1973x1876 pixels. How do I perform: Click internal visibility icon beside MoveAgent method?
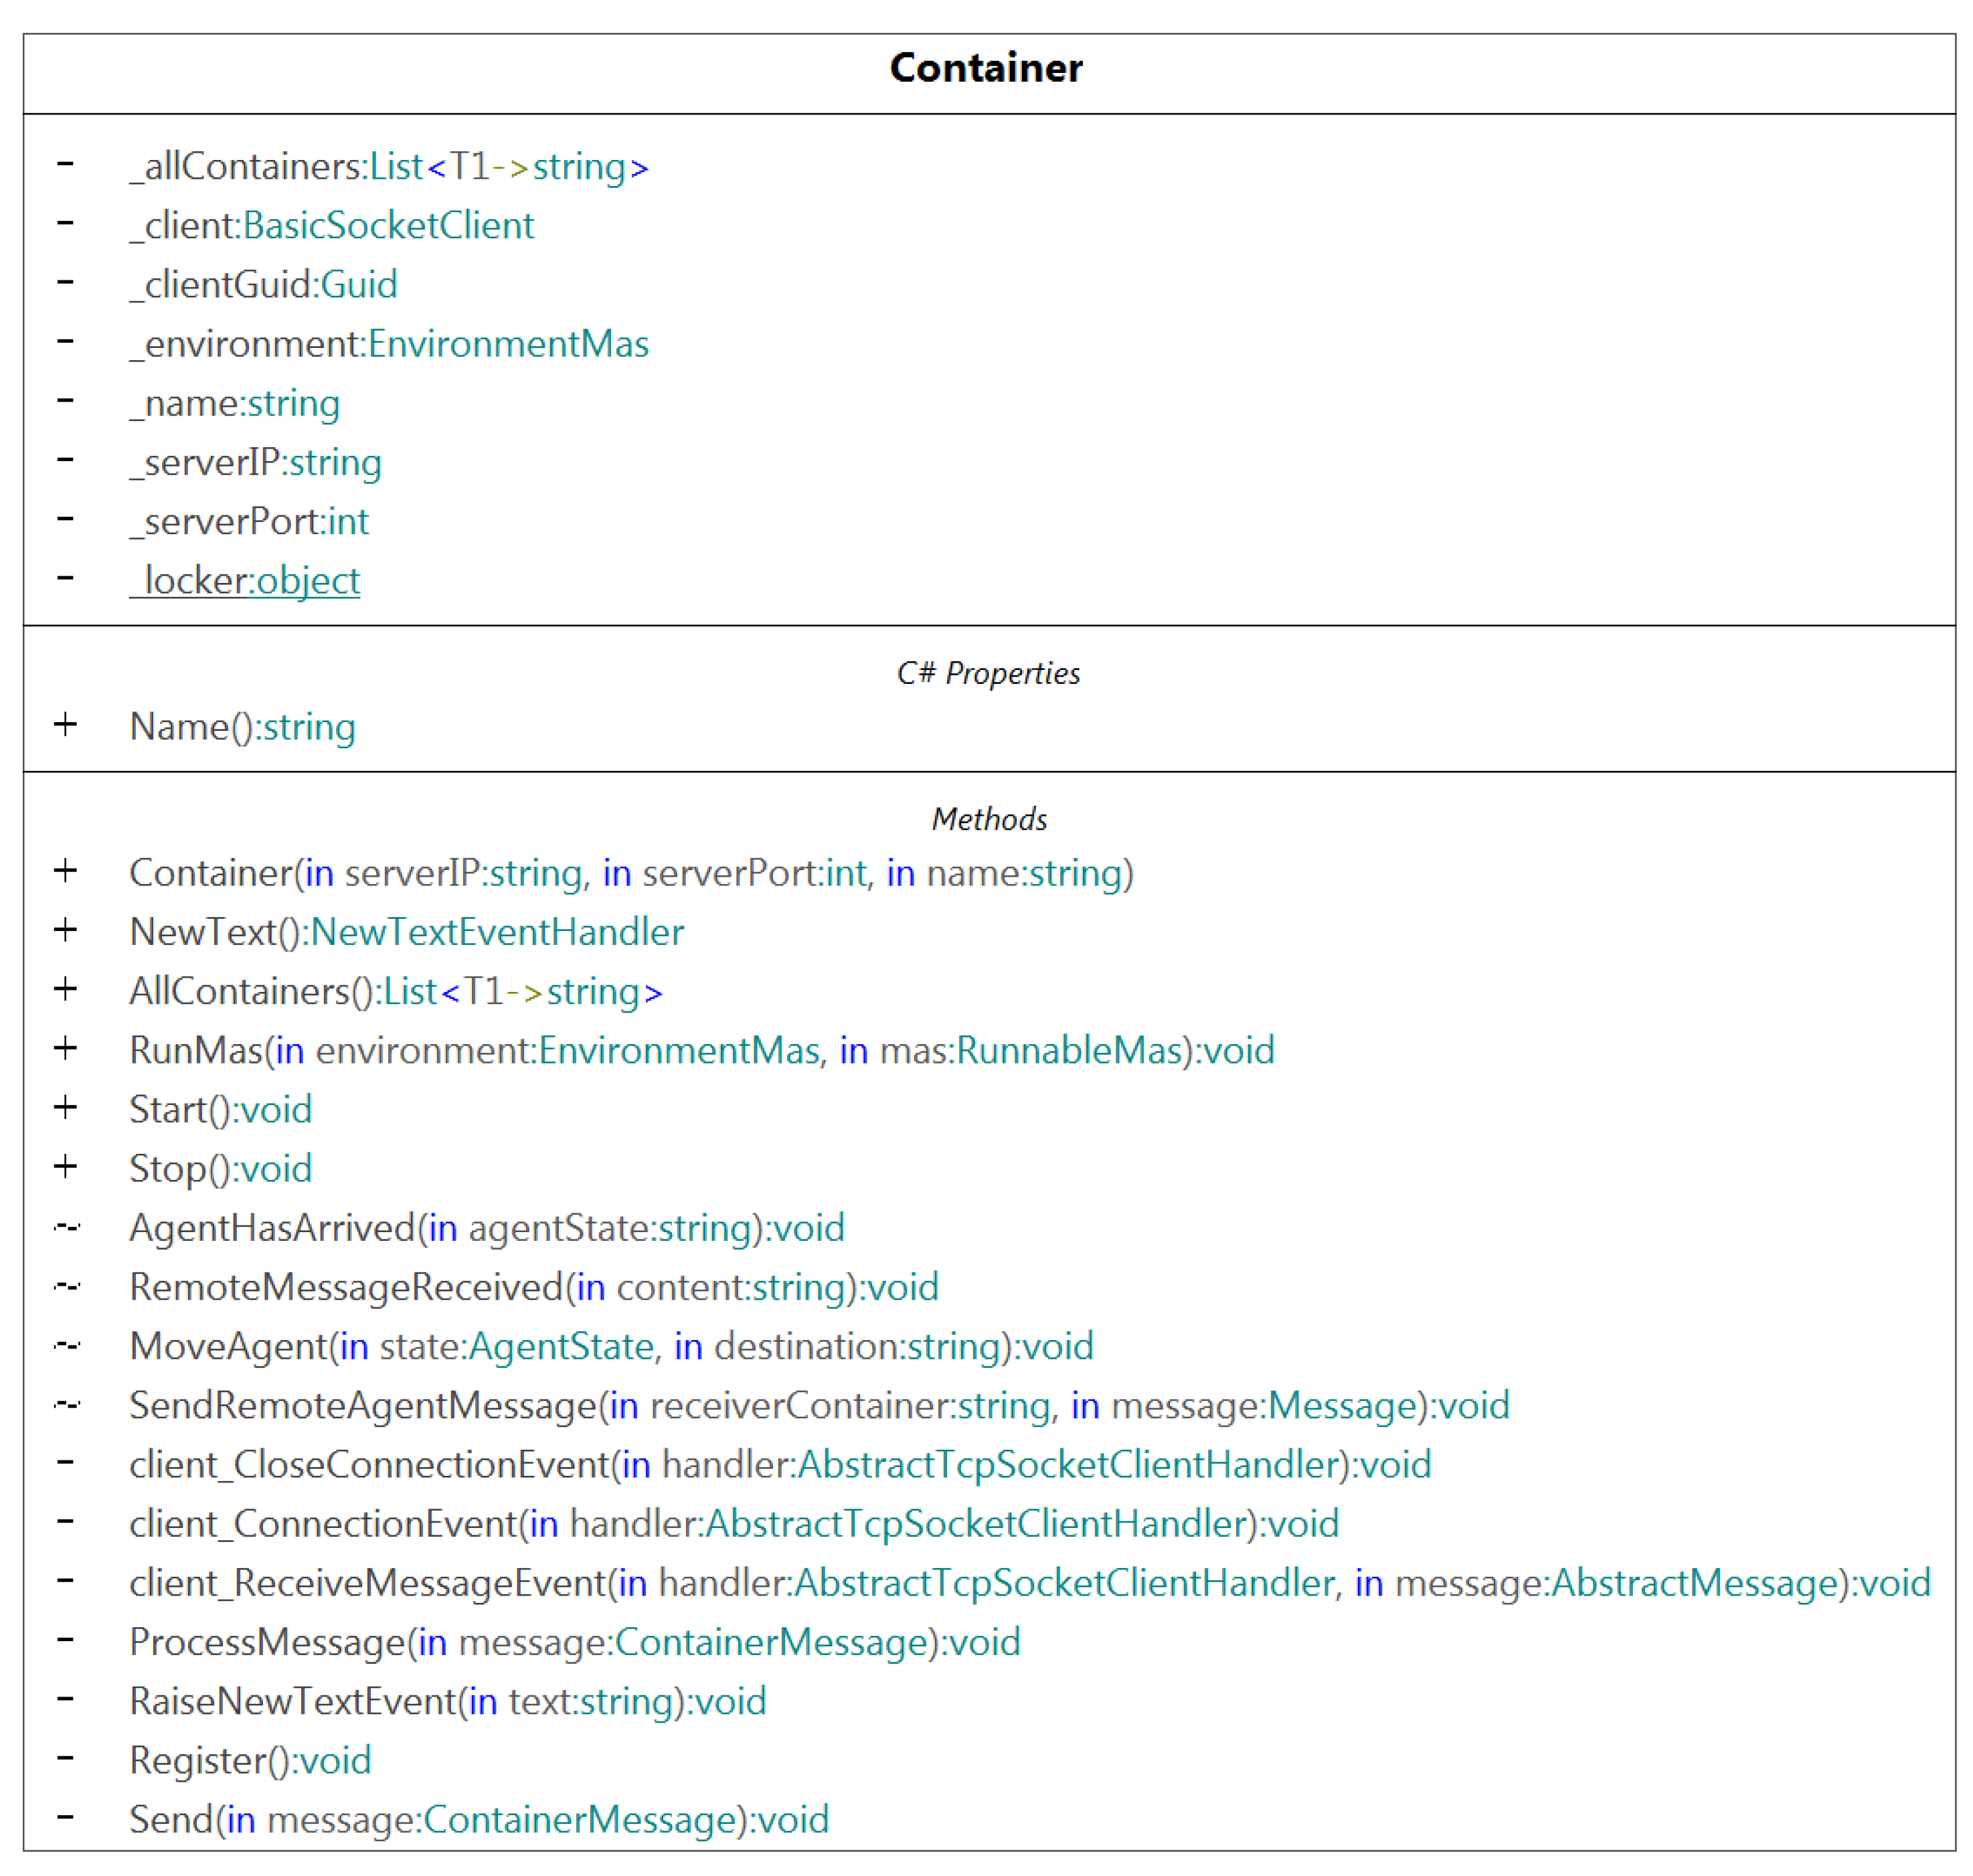click(x=67, y=1345)
